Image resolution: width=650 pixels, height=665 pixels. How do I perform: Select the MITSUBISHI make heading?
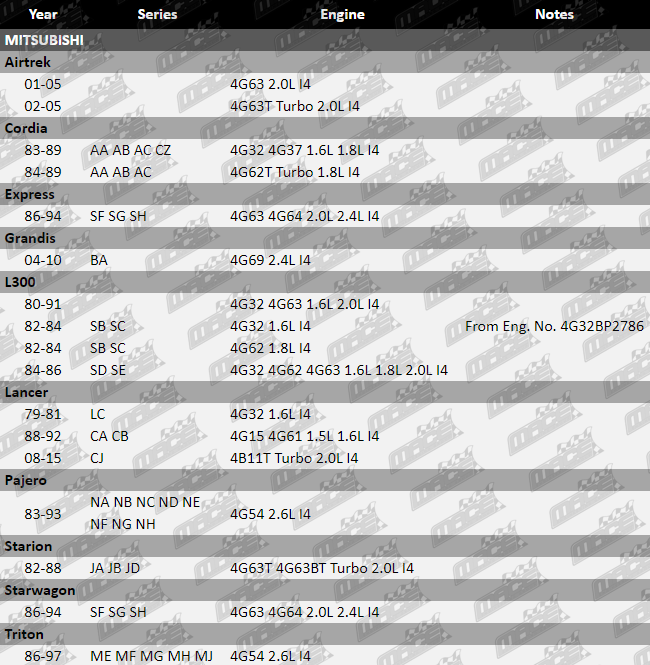(x=44, y=40)
